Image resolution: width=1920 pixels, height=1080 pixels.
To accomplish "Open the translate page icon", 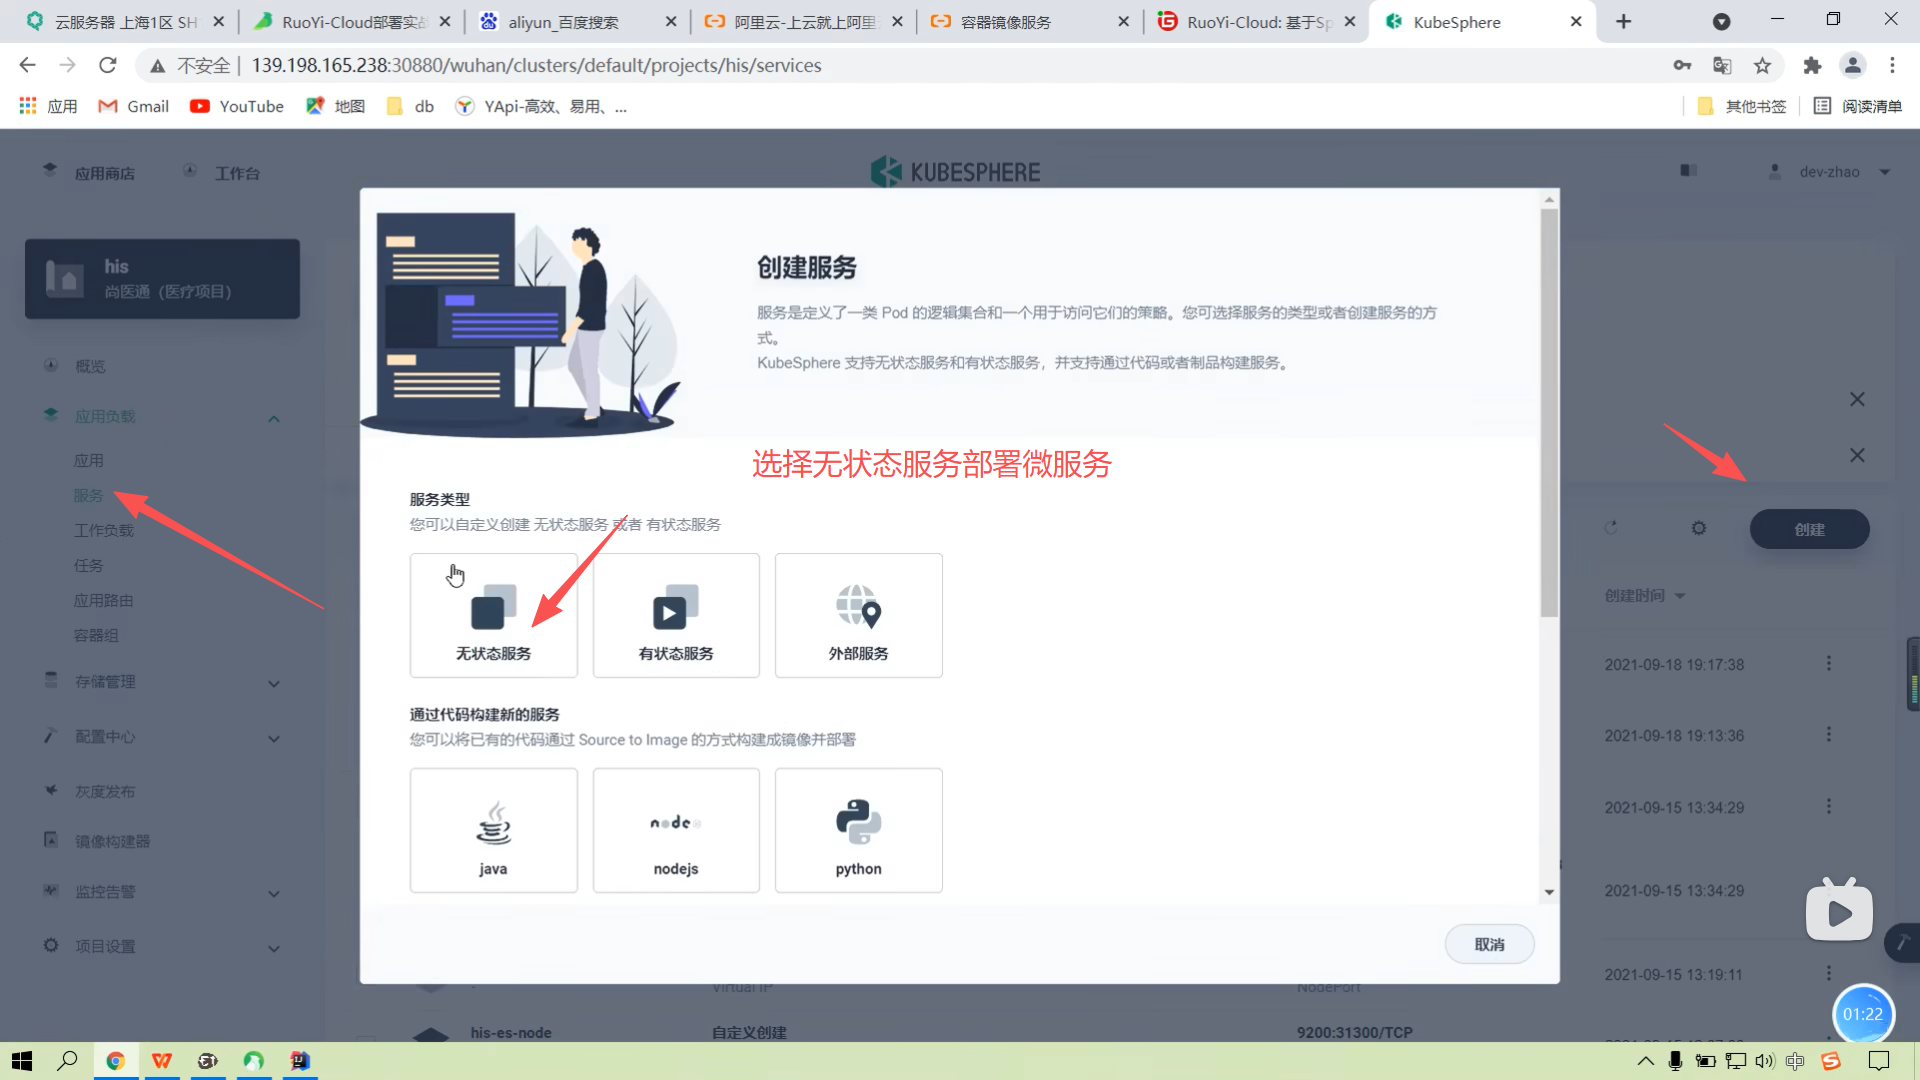I will tap(1722, 65).
